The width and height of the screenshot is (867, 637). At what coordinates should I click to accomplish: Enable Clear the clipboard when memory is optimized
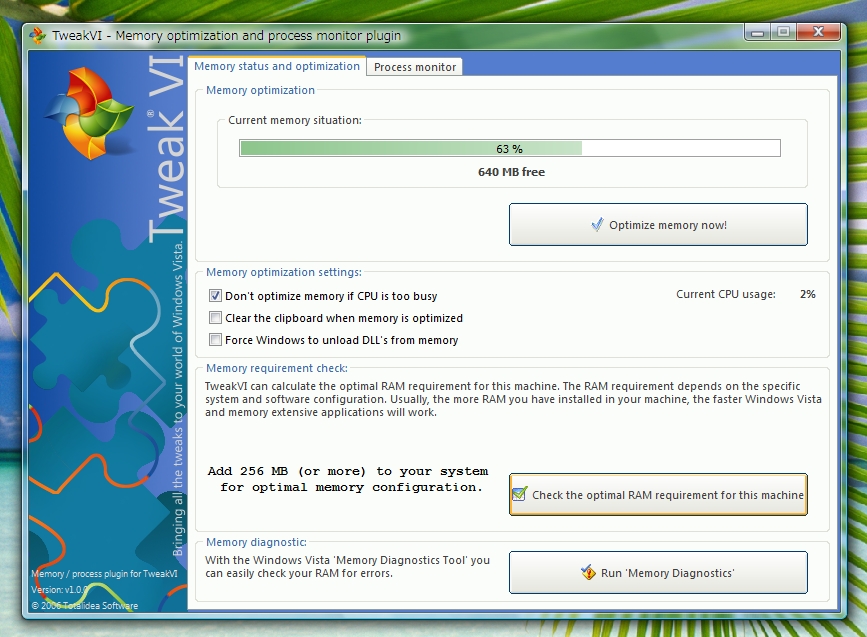[215, 318]
